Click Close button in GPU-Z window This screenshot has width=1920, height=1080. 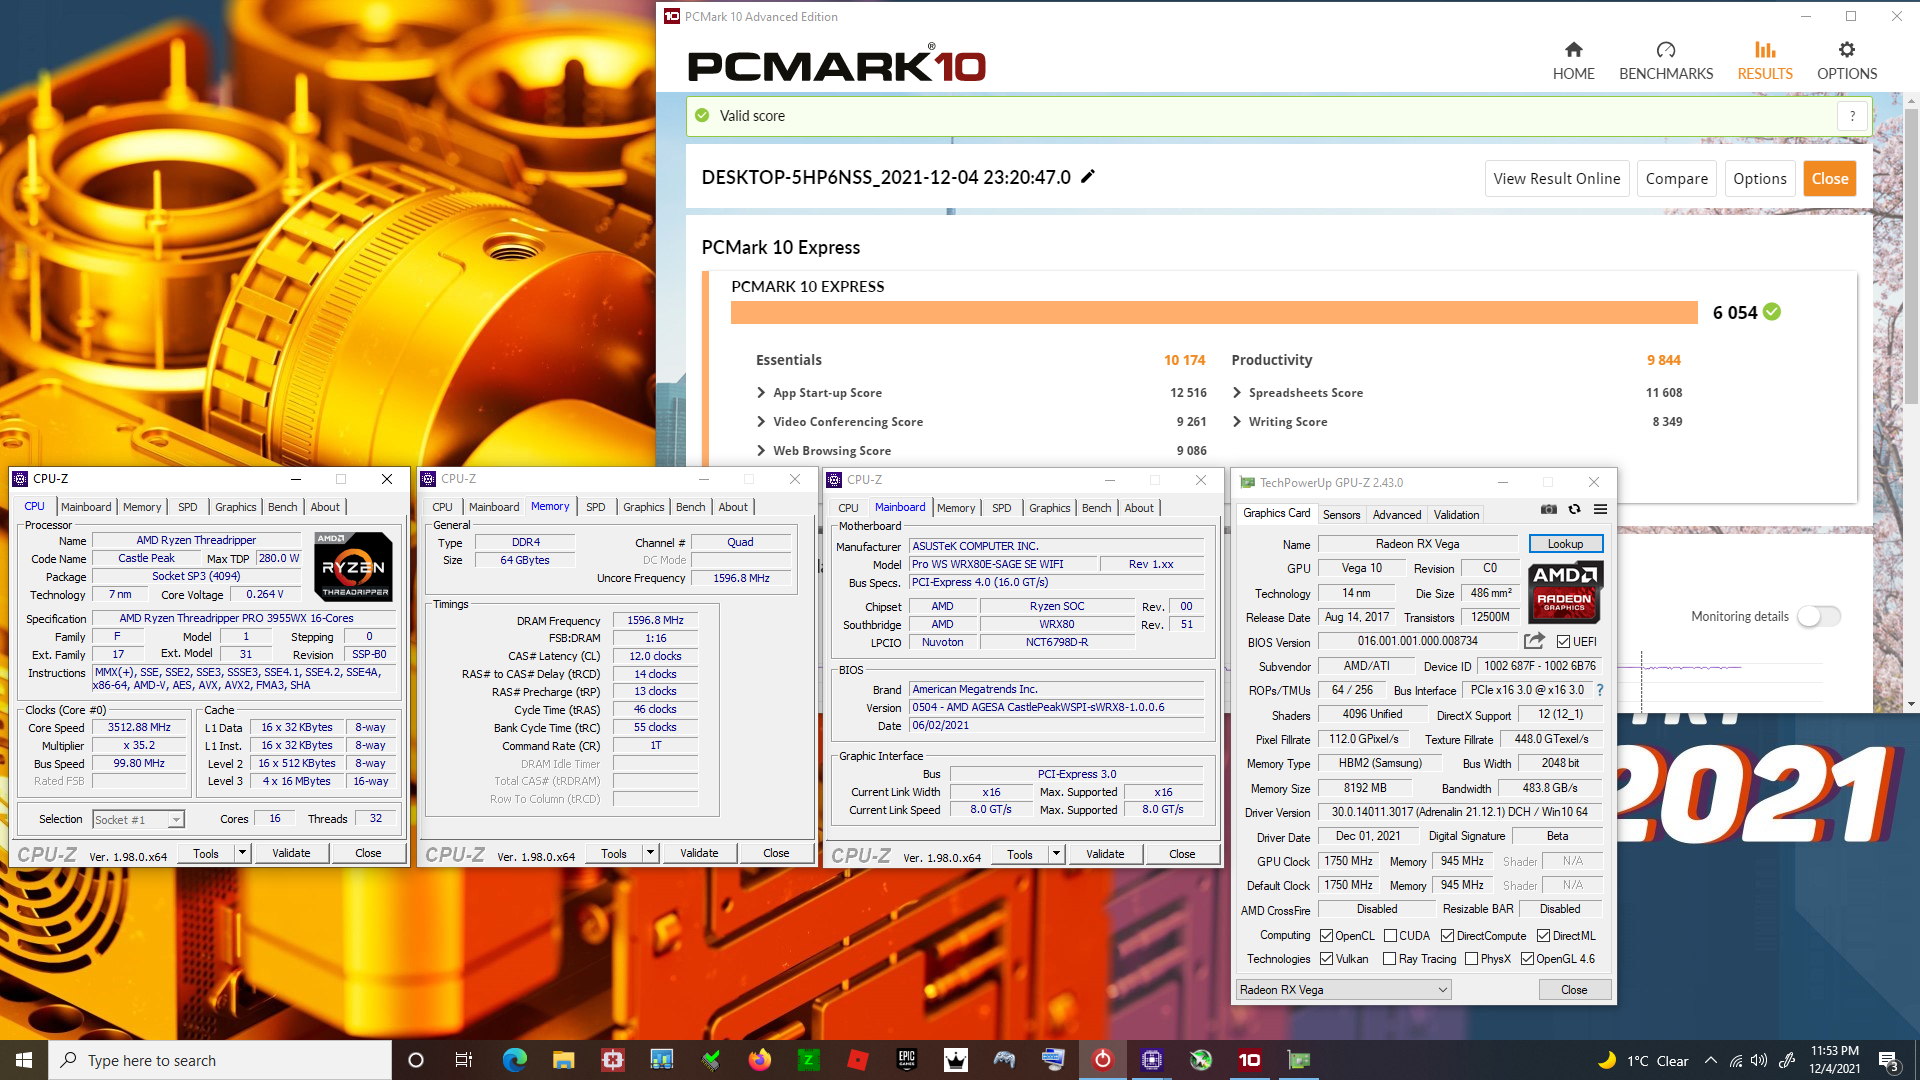pos(1573,990)
